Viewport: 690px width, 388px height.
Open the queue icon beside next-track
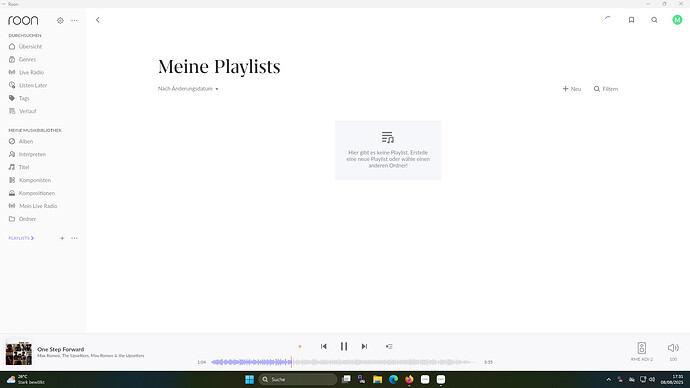(389, 347)
